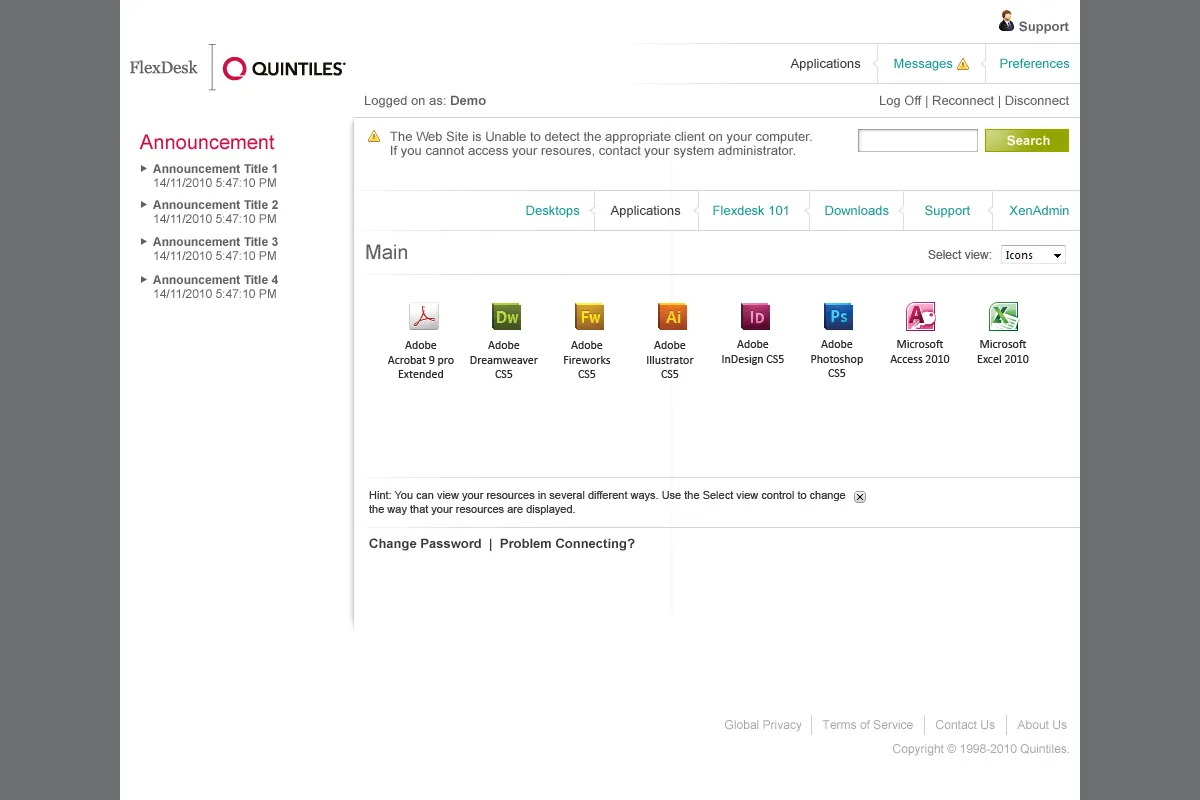The image size is (1200, 800).
Task: Expand Announcement Title 1 arrow
Action: 144,168
